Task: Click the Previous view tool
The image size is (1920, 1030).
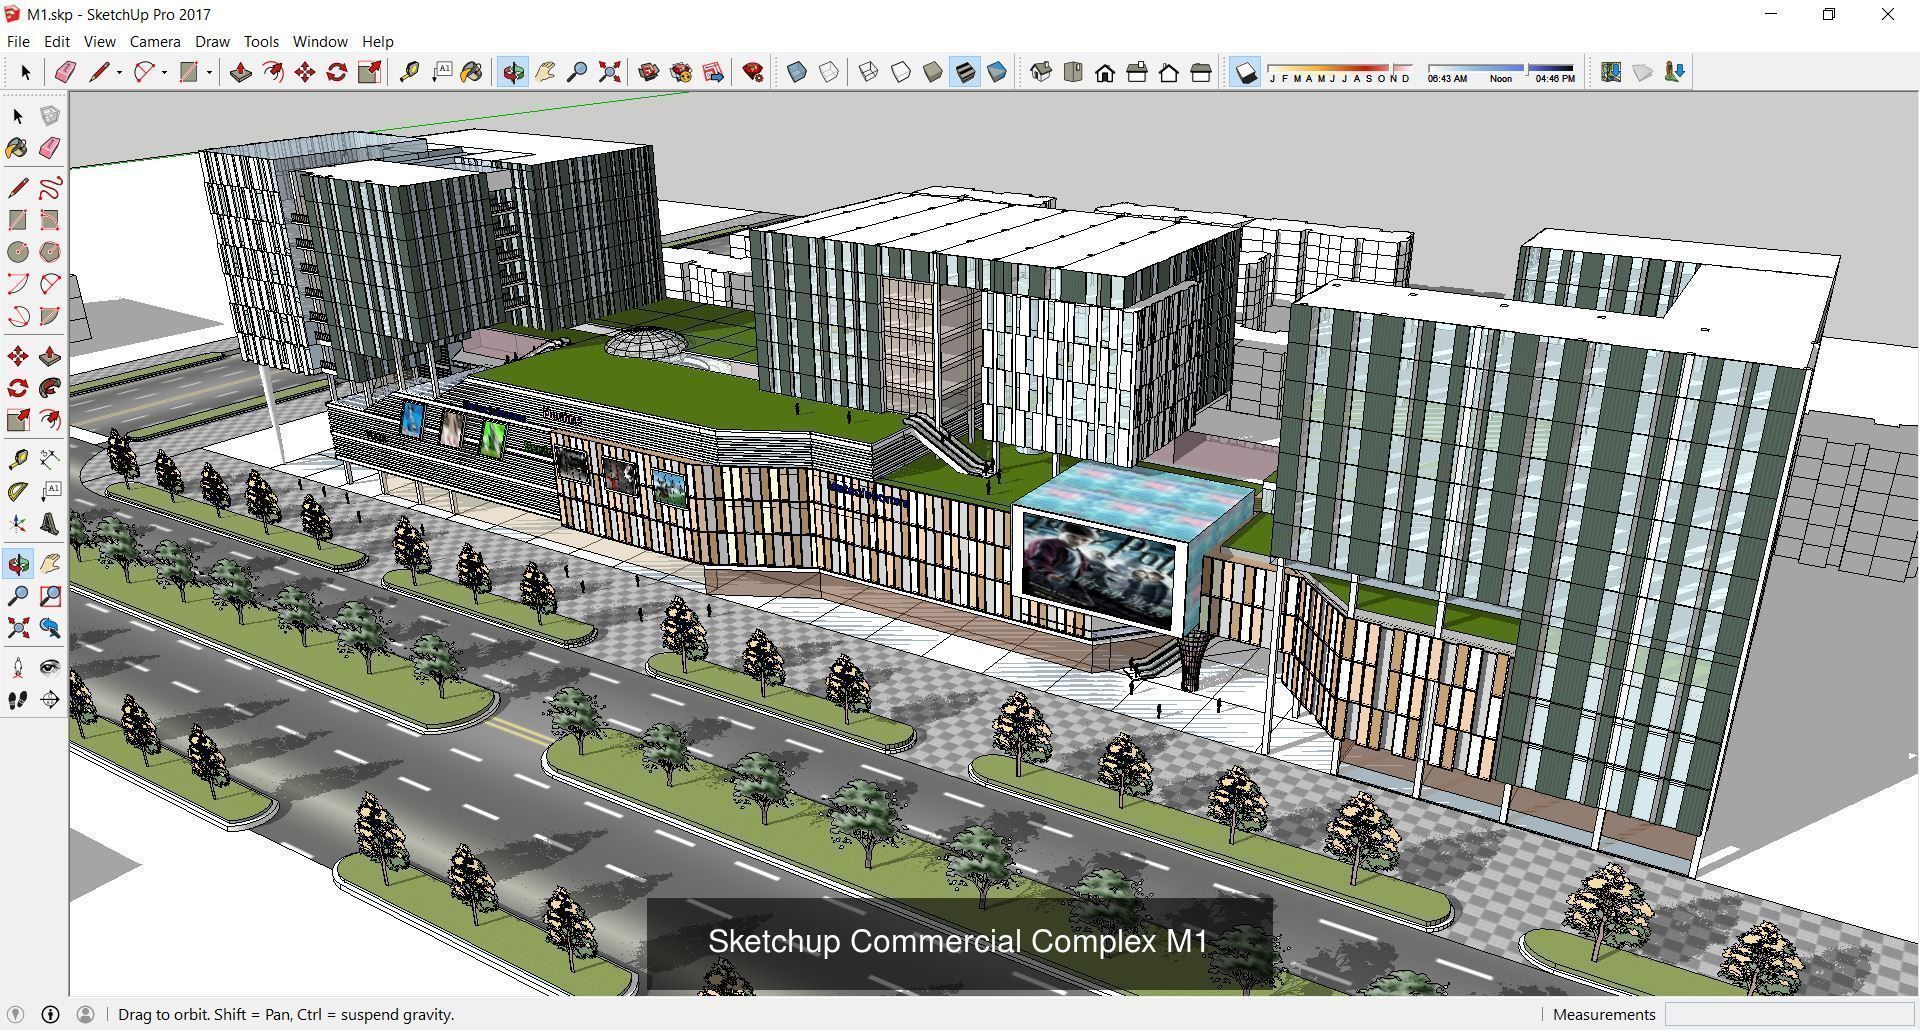Action: click(x=50, y=628)
